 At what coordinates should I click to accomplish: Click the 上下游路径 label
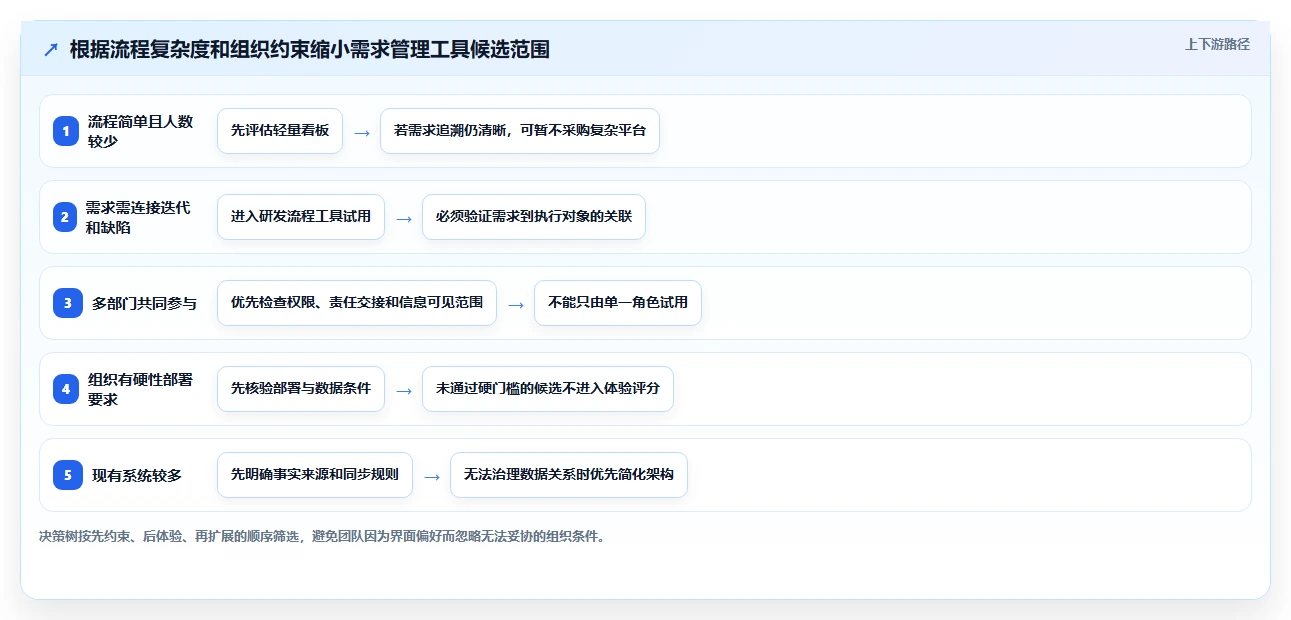click(1217, 44)
